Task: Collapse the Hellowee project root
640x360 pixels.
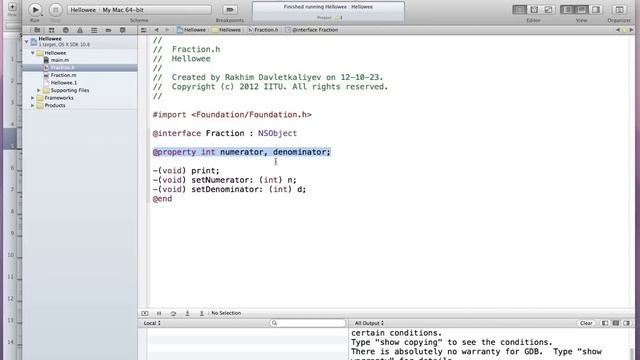Action: 27,42
